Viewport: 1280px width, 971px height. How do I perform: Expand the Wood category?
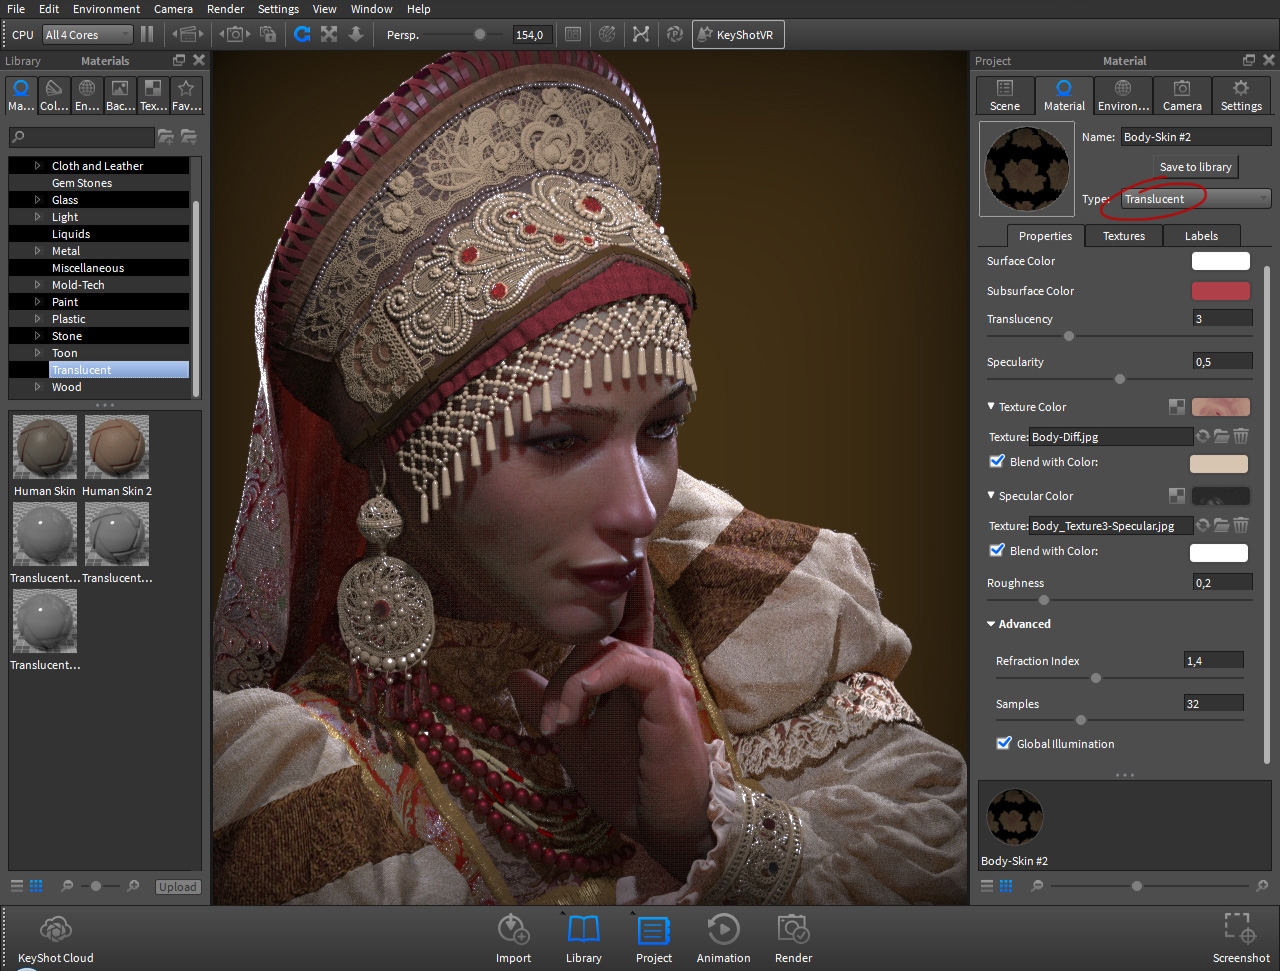pos(38,387)
